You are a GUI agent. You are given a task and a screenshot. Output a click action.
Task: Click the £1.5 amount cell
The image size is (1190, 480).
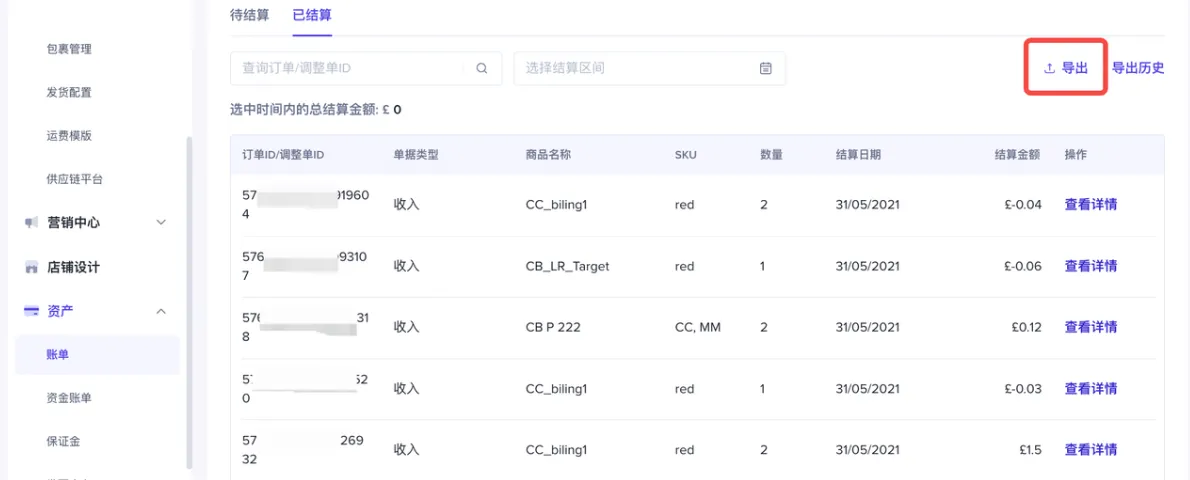(1031, 450)
